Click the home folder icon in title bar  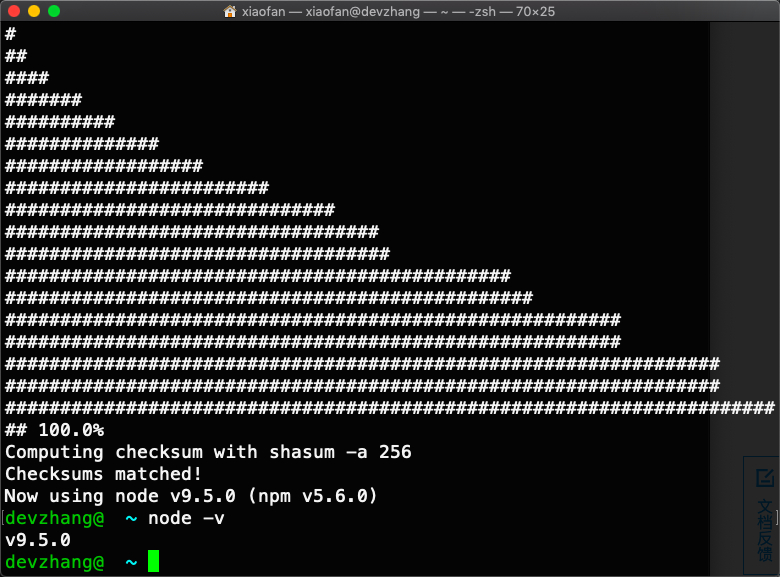click(230, 11)
